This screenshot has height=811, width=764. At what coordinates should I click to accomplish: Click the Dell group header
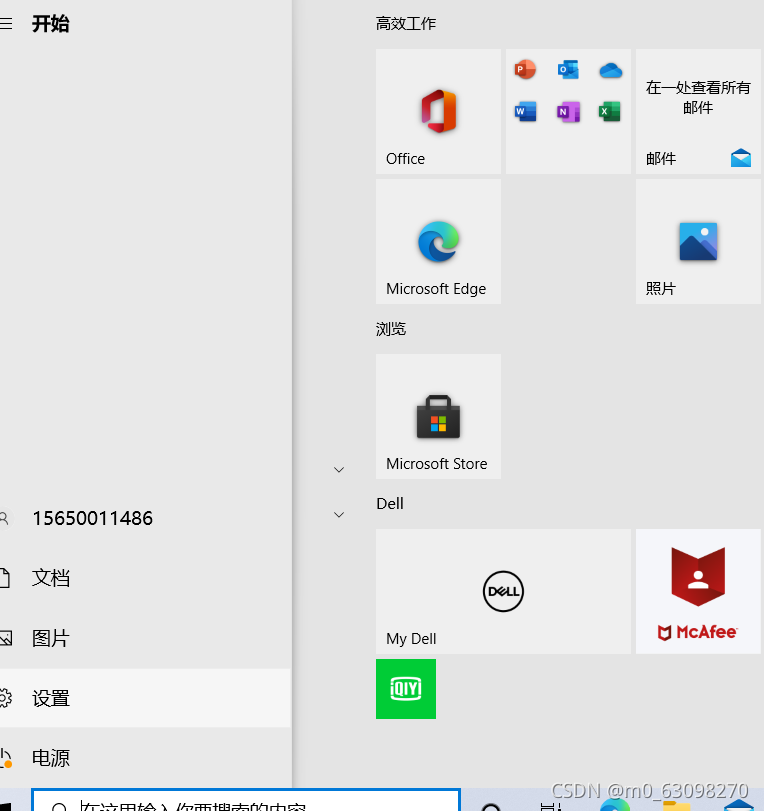pyautogui.click(x=390, y=504)
